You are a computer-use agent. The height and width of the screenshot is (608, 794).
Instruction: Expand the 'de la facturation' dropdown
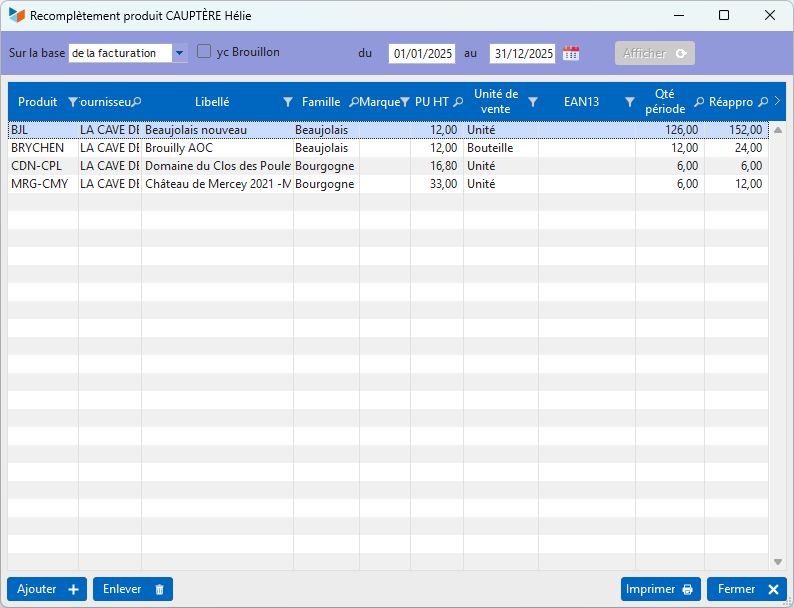click(x=179, y=53)
